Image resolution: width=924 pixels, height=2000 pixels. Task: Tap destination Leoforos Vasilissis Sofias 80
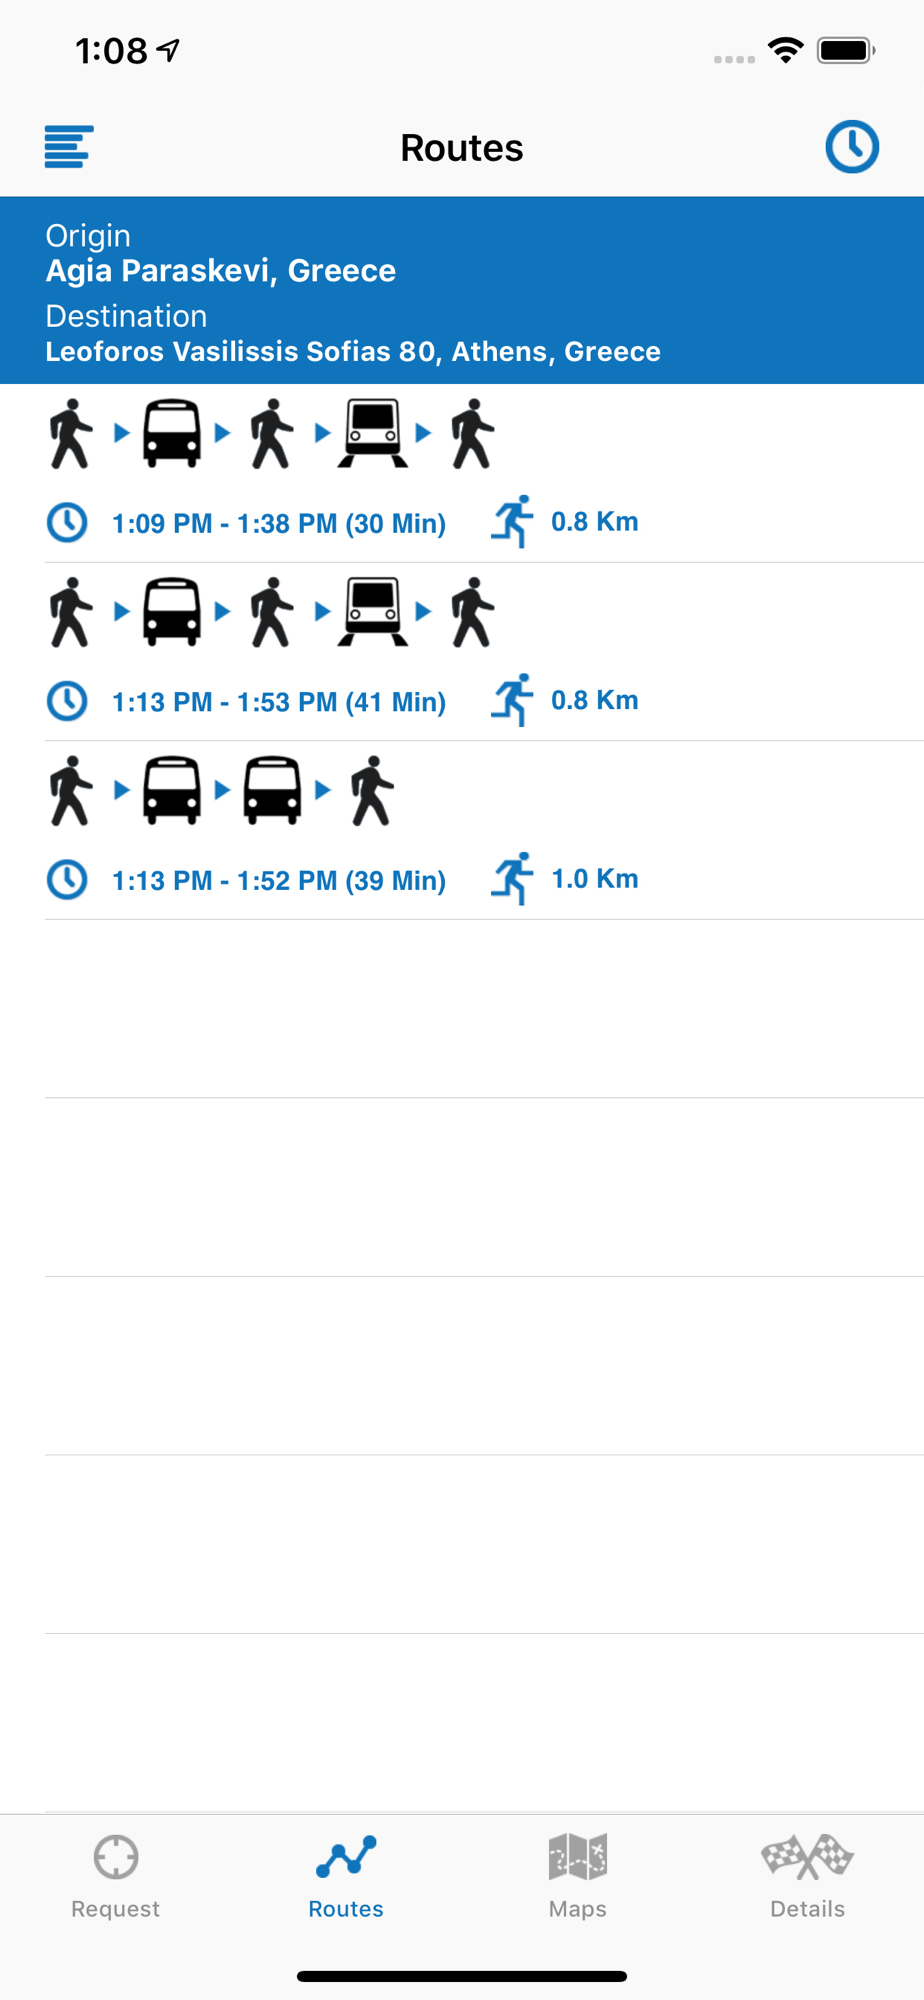(353, 351)
